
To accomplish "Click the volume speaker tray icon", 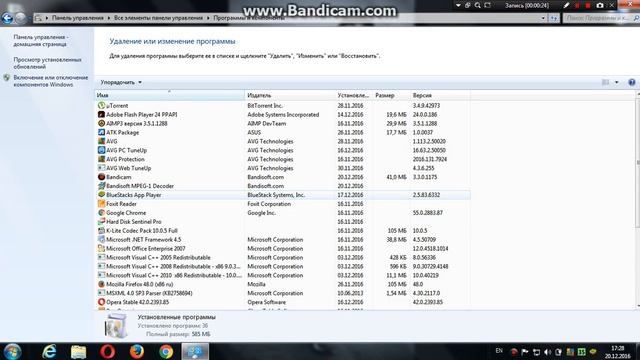I will click(x=547, y=352).
